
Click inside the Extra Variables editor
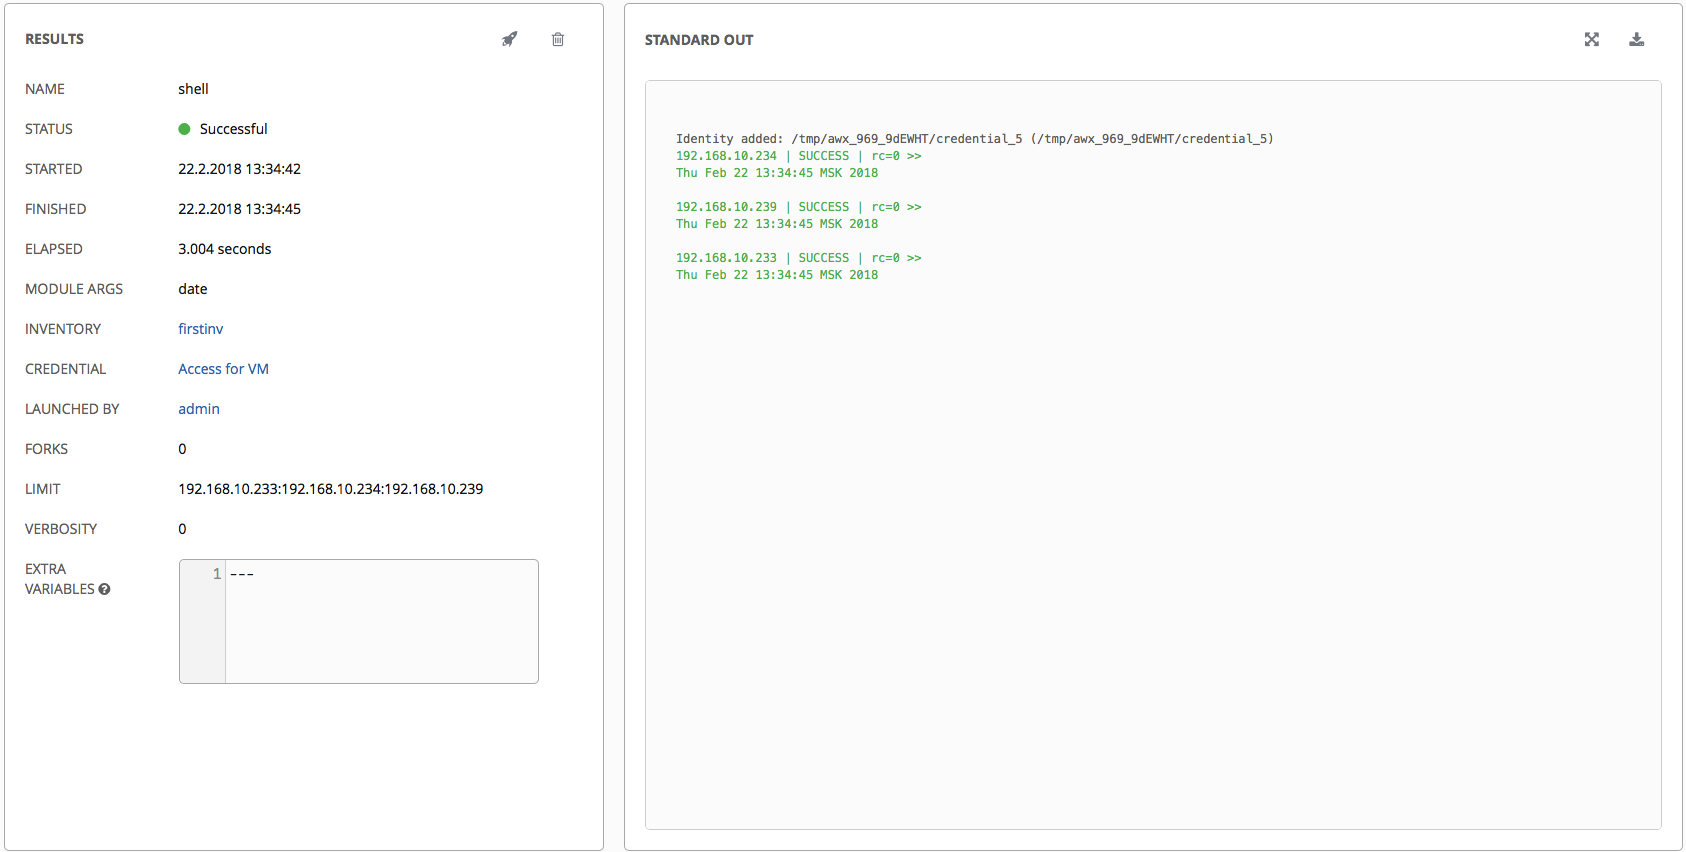click(380, 621)
